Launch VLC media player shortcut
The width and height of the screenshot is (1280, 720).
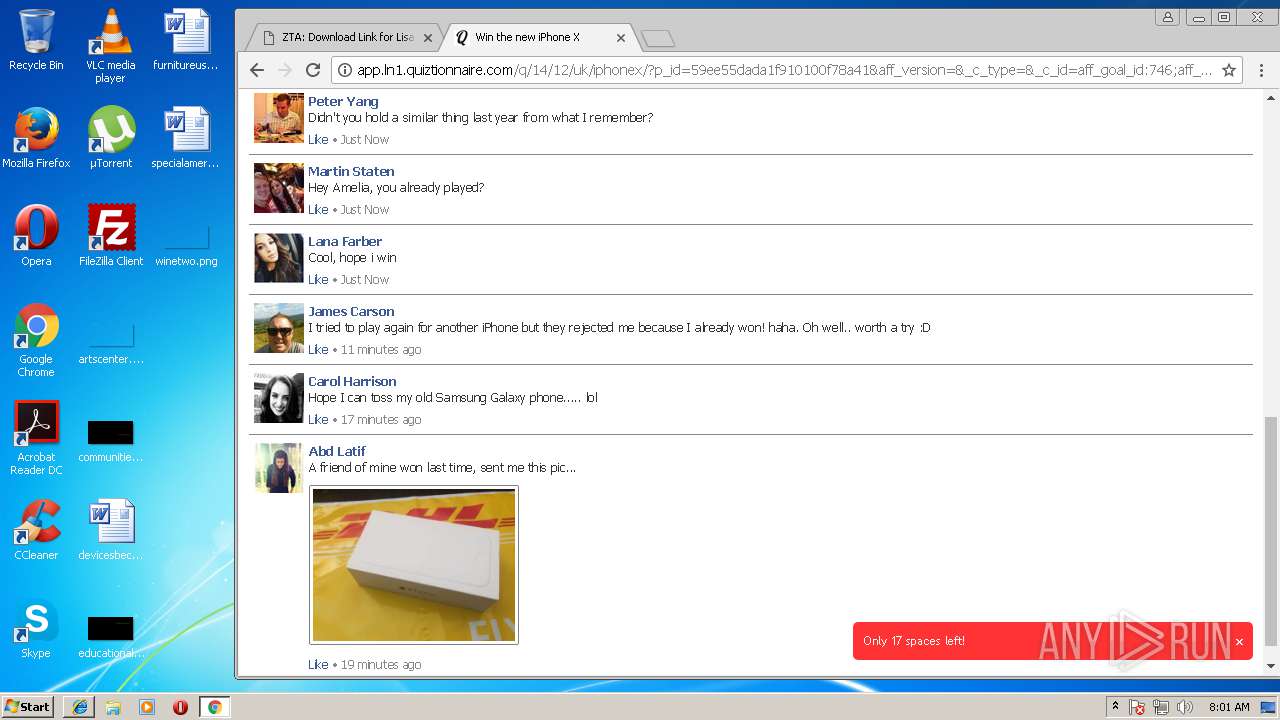point(110,46)
